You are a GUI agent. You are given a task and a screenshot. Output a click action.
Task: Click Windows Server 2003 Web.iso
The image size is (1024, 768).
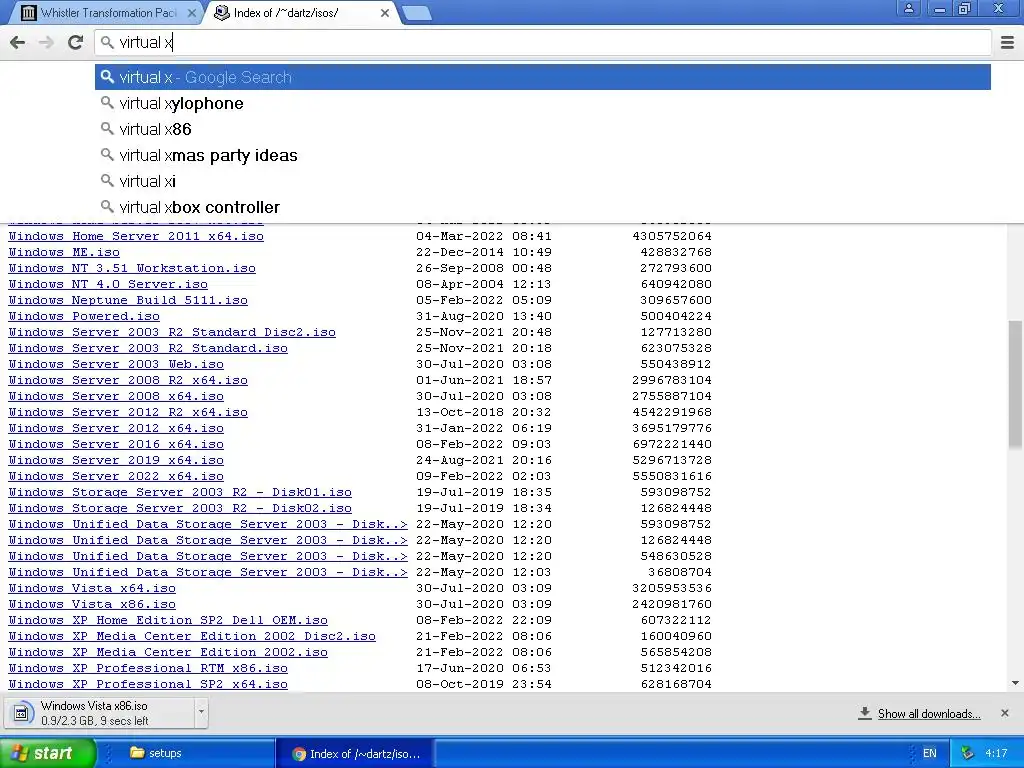pyautogui.click(x=116, y=364)
